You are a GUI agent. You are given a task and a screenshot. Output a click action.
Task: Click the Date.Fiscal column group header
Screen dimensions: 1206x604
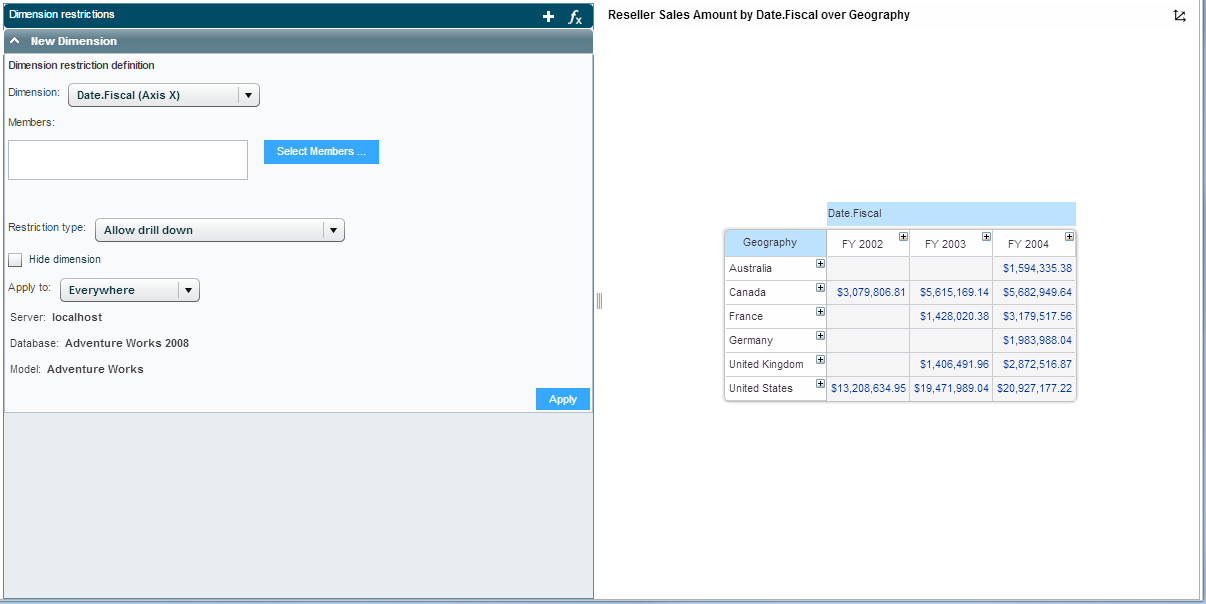[x=951, y=213]
